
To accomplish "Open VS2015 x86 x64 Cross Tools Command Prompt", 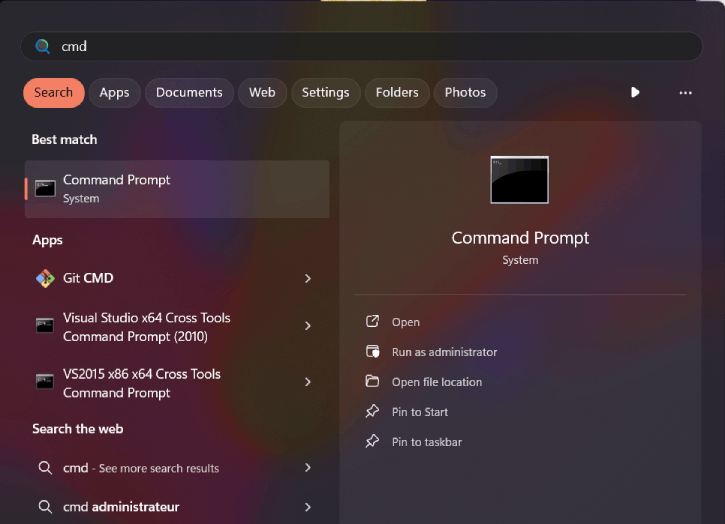I will coord(177,382).
